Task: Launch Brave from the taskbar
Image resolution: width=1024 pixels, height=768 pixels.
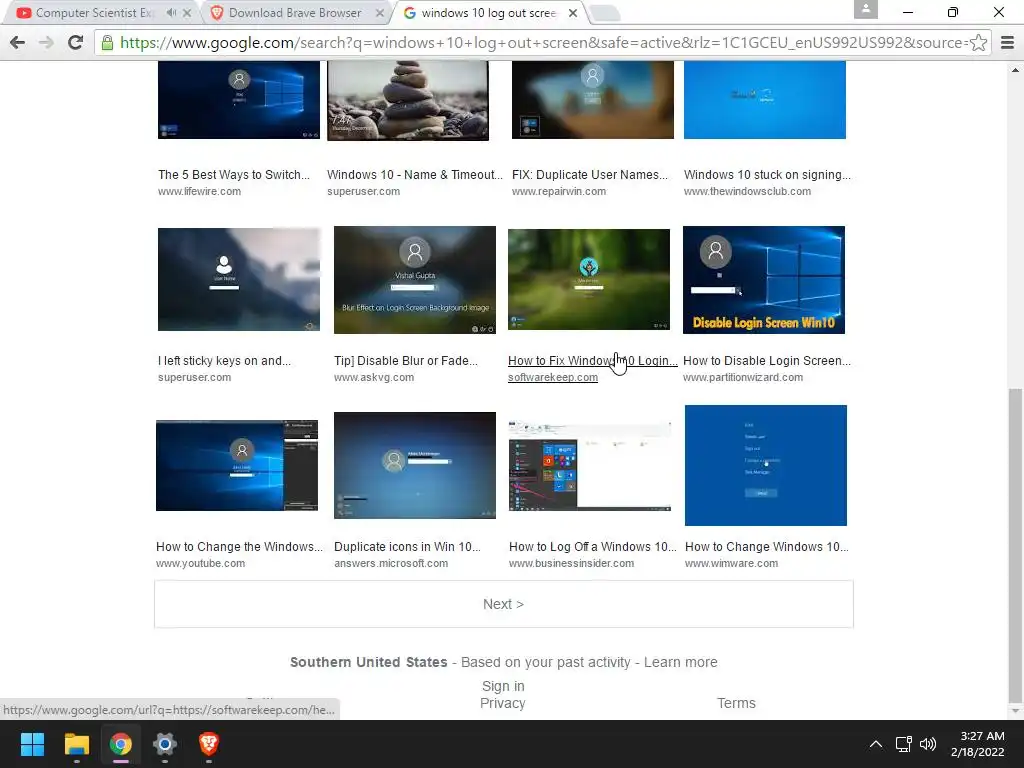Action: 208,744
